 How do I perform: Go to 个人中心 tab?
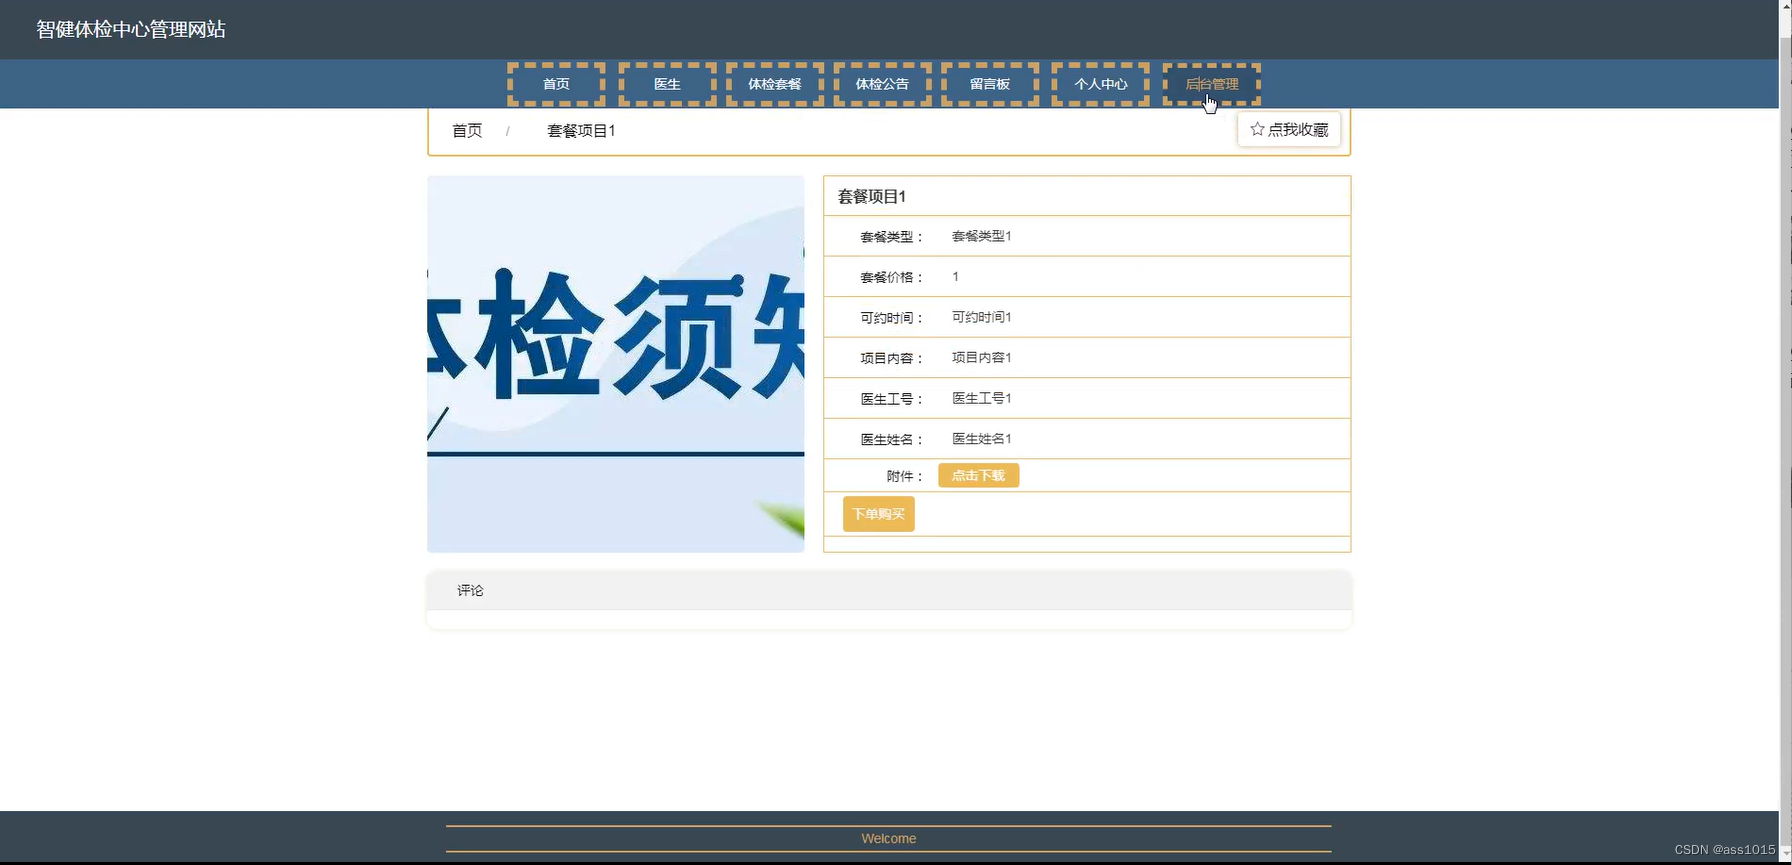pos(1100,84)
